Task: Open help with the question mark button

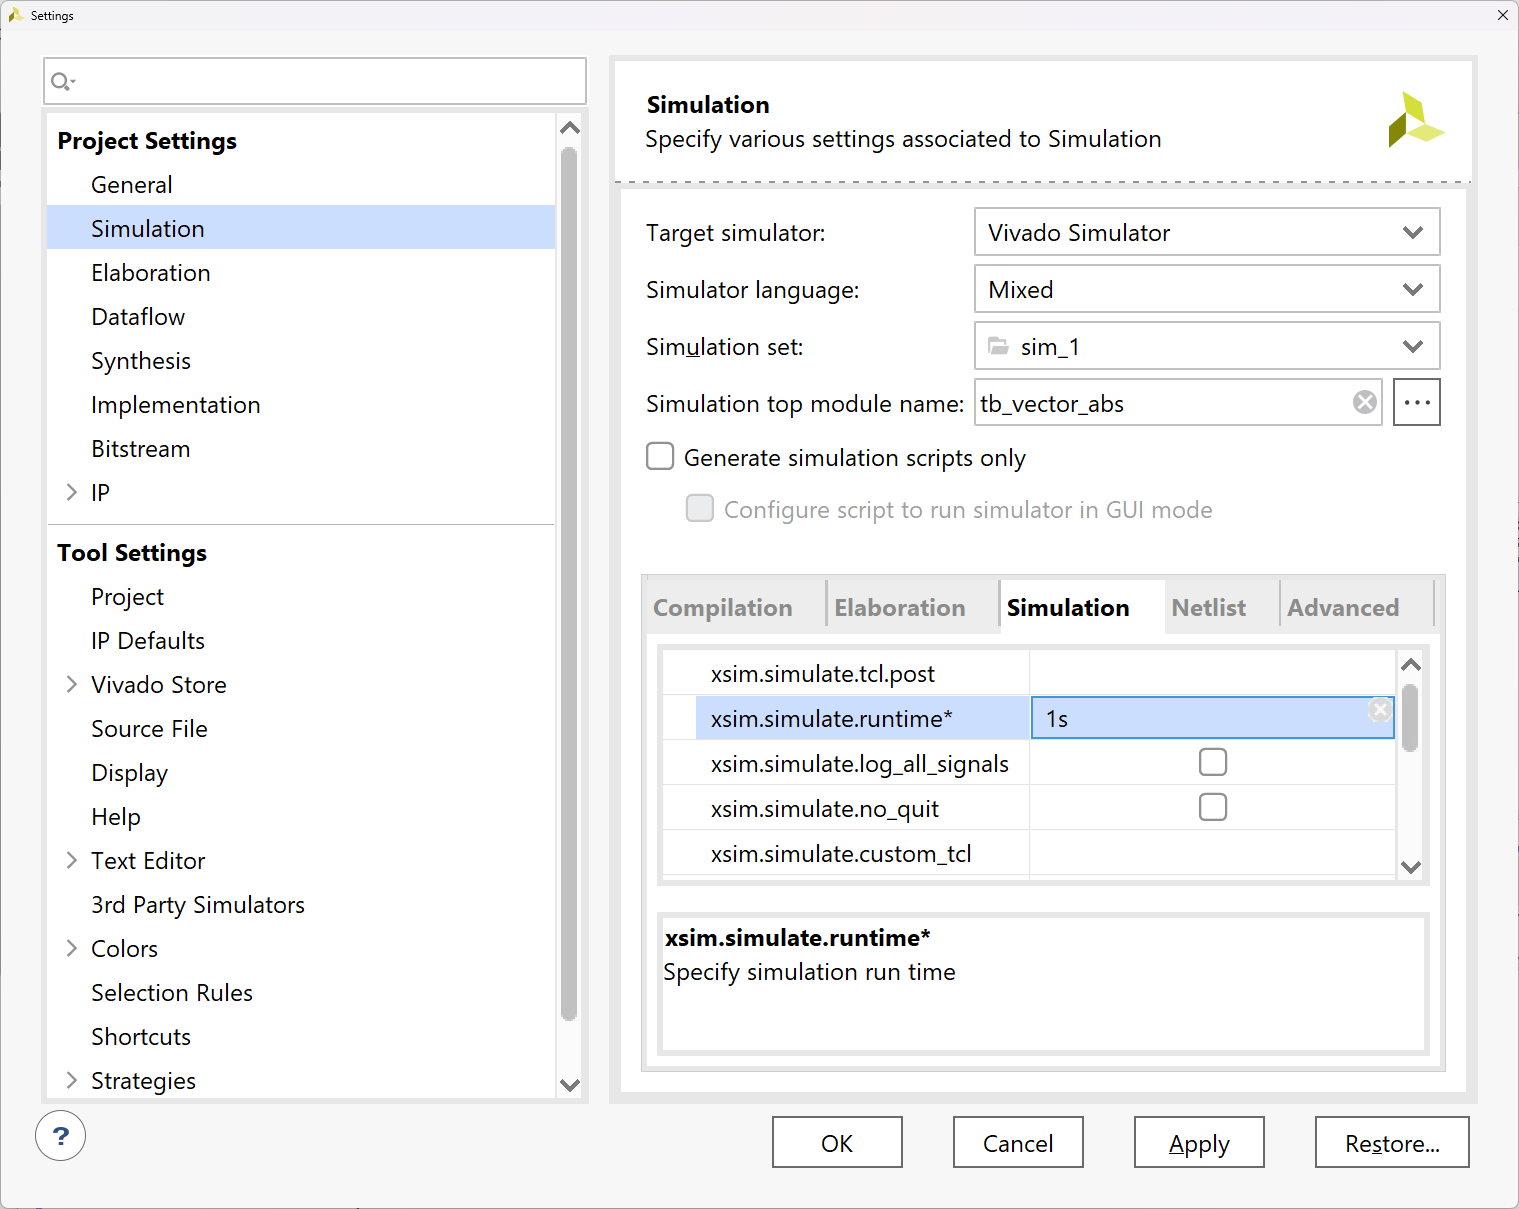Action: click(x=60, y=1136)
